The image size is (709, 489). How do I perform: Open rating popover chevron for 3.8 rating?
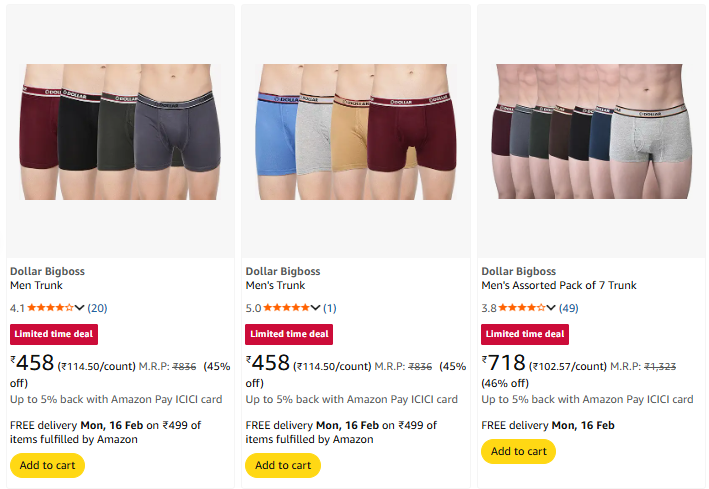click(552, 308)
